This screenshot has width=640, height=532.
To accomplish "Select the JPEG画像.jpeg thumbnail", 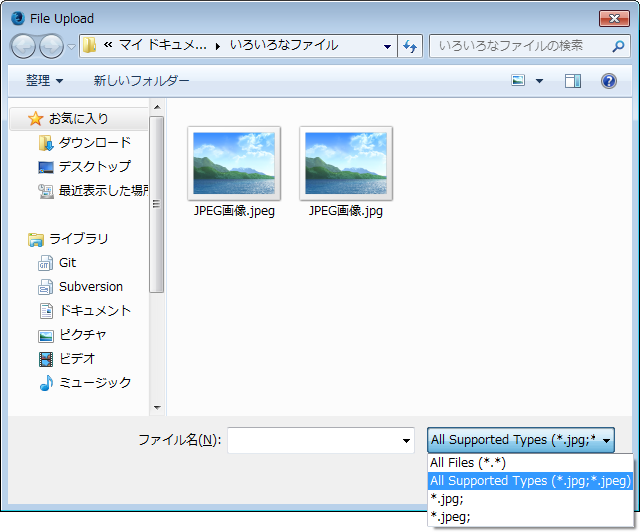I will point(234,163).
